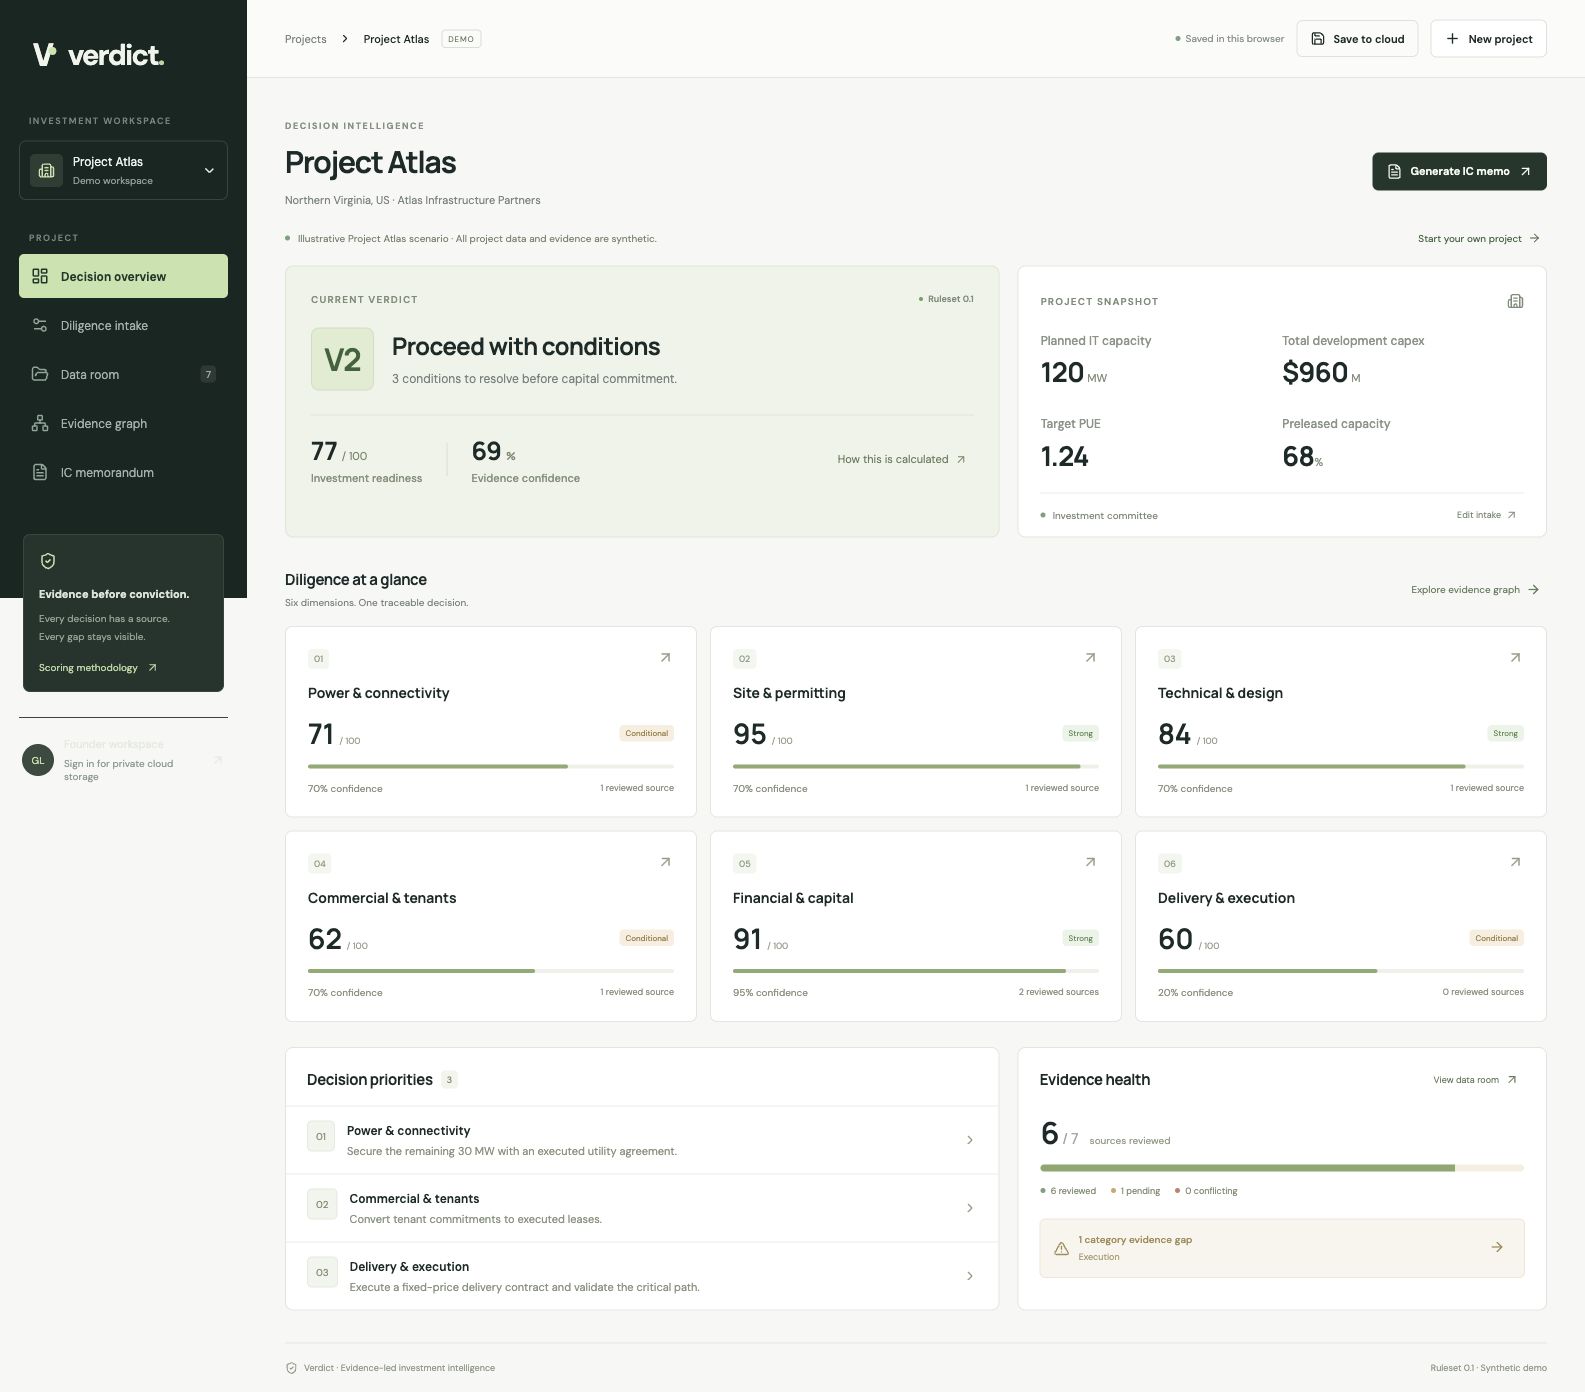Click Delivery & execution score progress bar
Viewport: 1585px width, 1392px height.
[1340, 971]
